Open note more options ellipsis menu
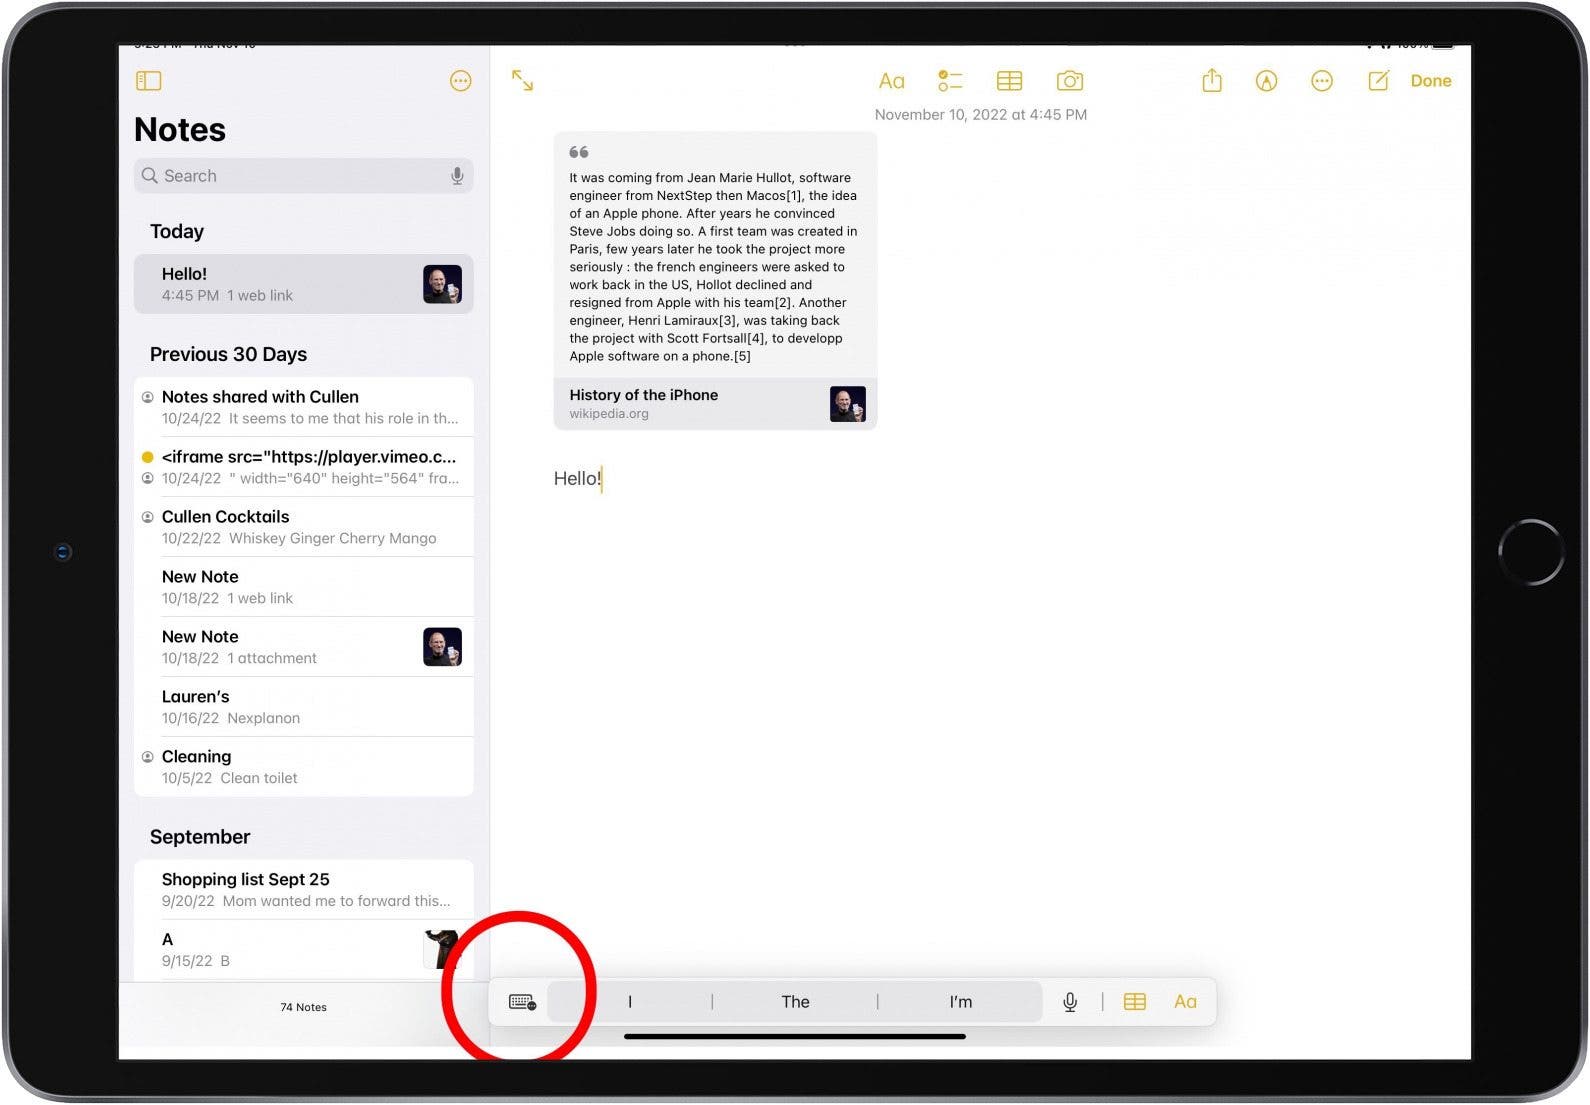Image resolution: width=1590 pixels, height=1105 pixels. pos(1321,81)
